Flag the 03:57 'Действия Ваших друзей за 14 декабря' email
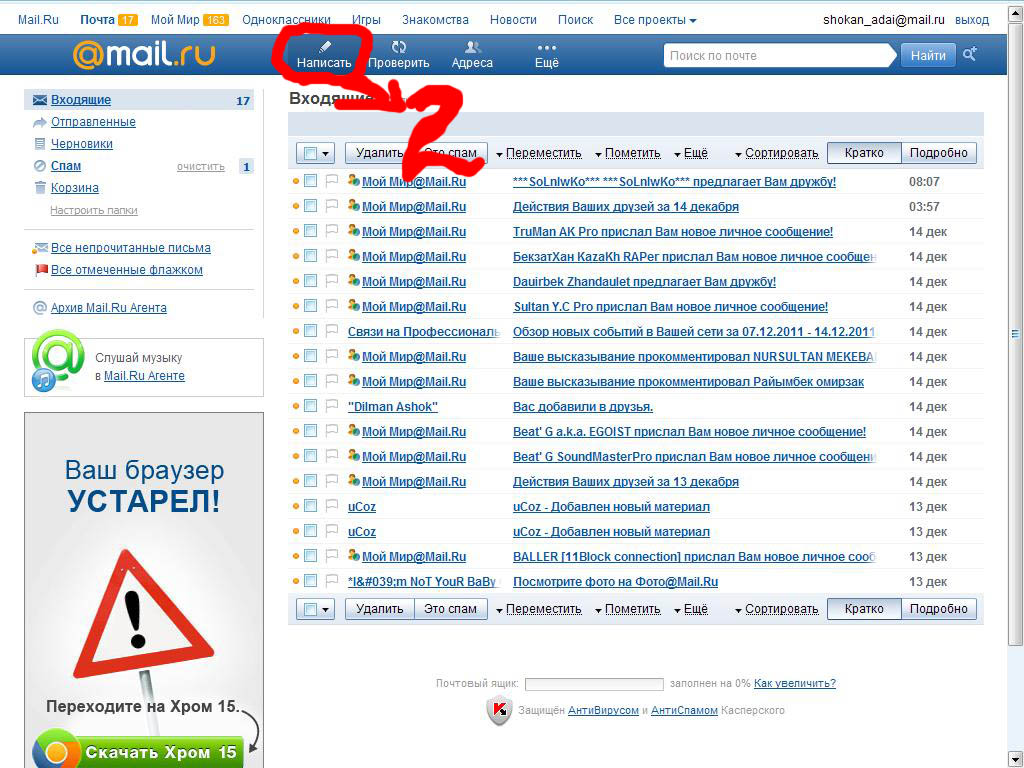Viewport: 1024px width, 768px height. click(x=331, y=206)
